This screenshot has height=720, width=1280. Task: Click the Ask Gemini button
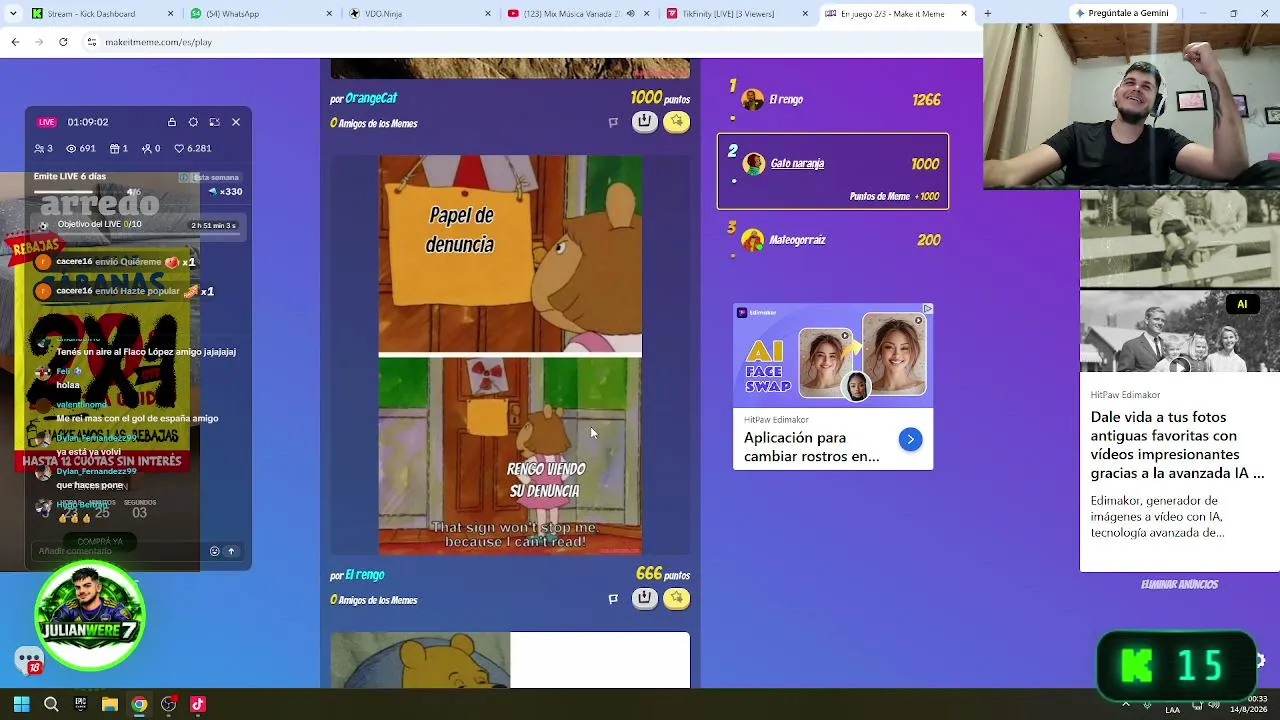click(x=1121, y=13)
